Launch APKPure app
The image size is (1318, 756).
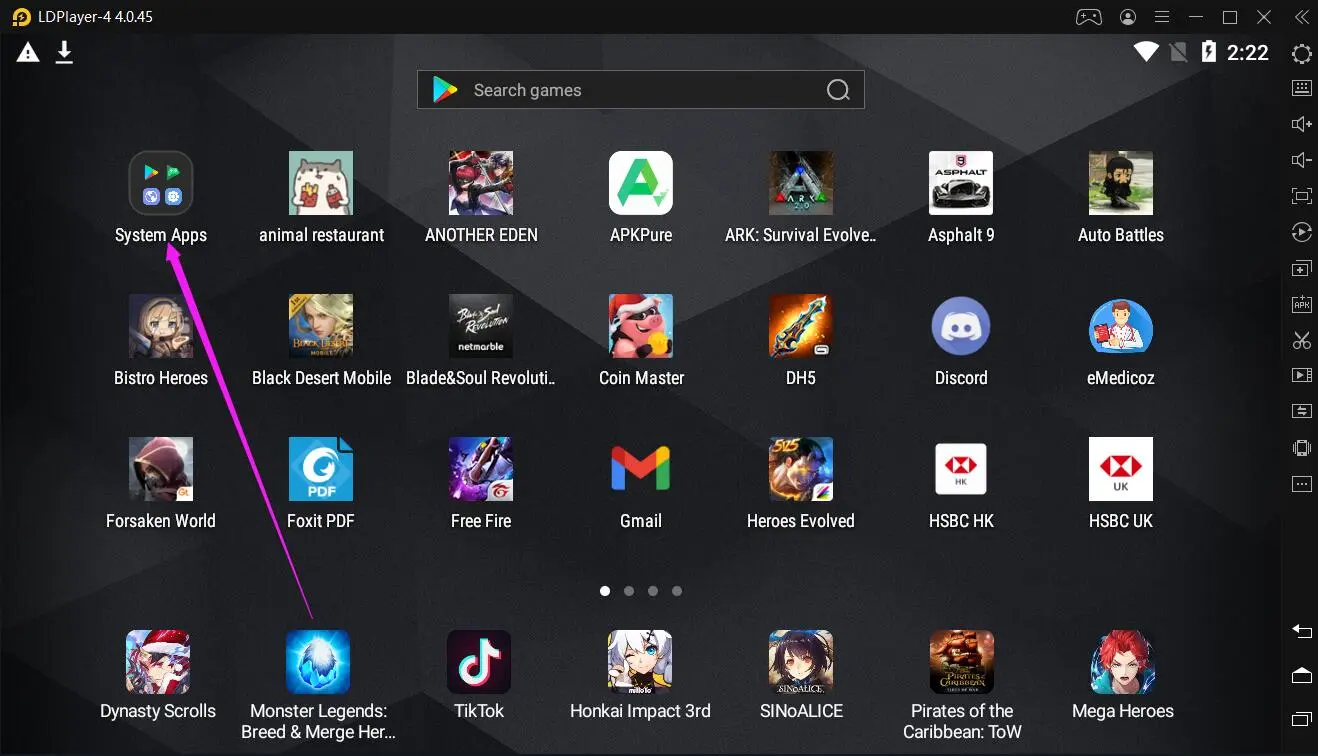click(641, 183)
